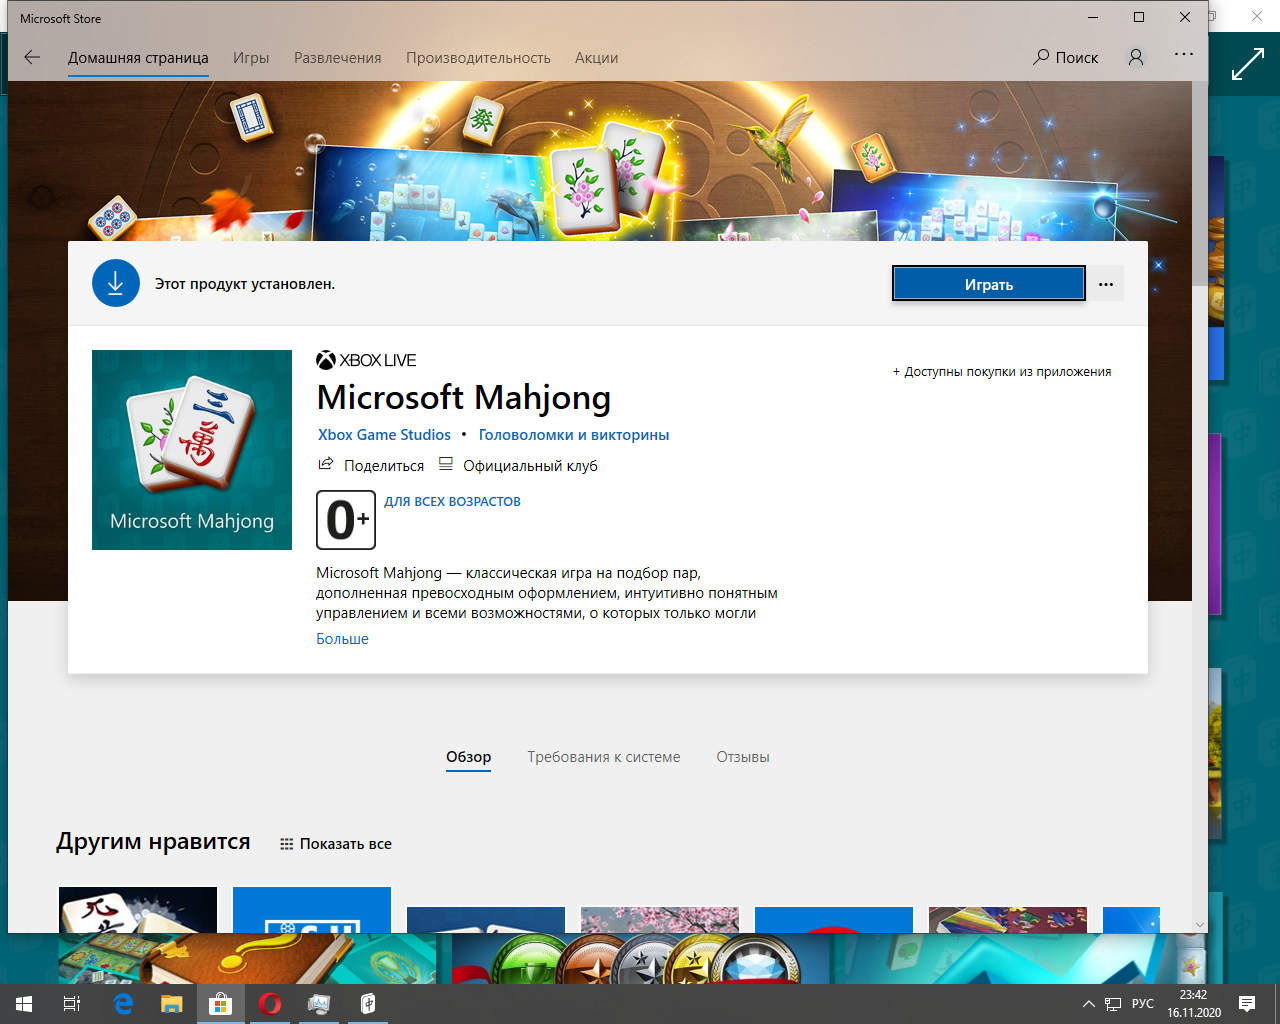Viewport: 1280px width, 1024px height.
Task: Open the notification center icon
Action: (1247, 1004)
